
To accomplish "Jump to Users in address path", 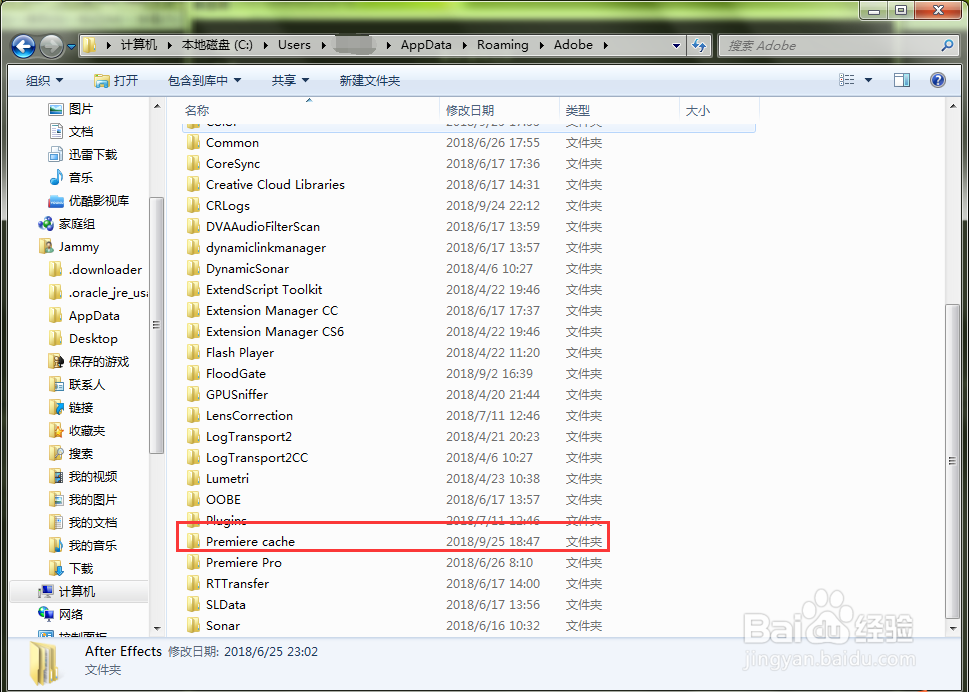I will click(294, 45).
